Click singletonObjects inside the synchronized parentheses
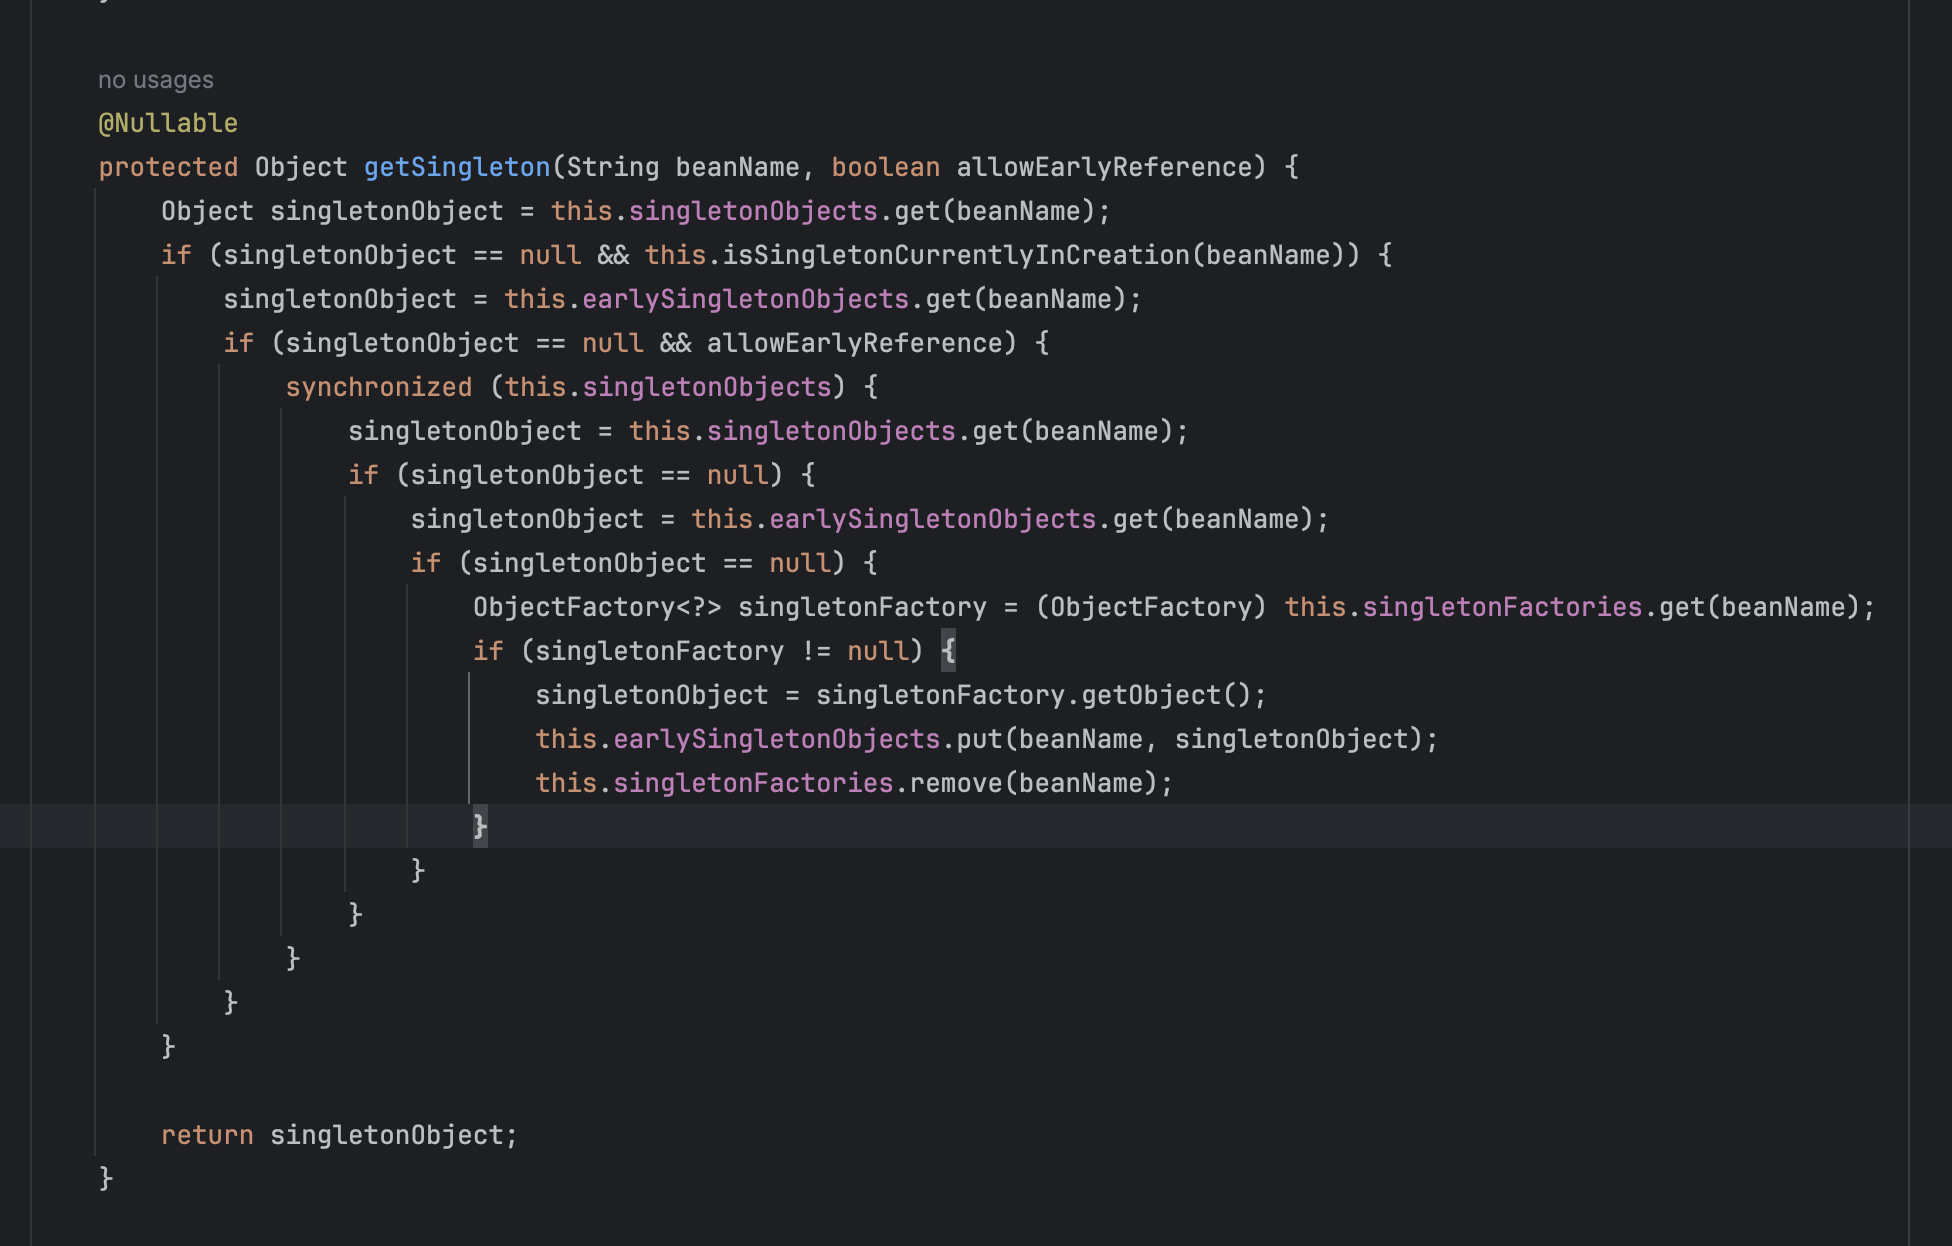The height and width of the screenshot is (1246, 1952). tap(707, 387)
